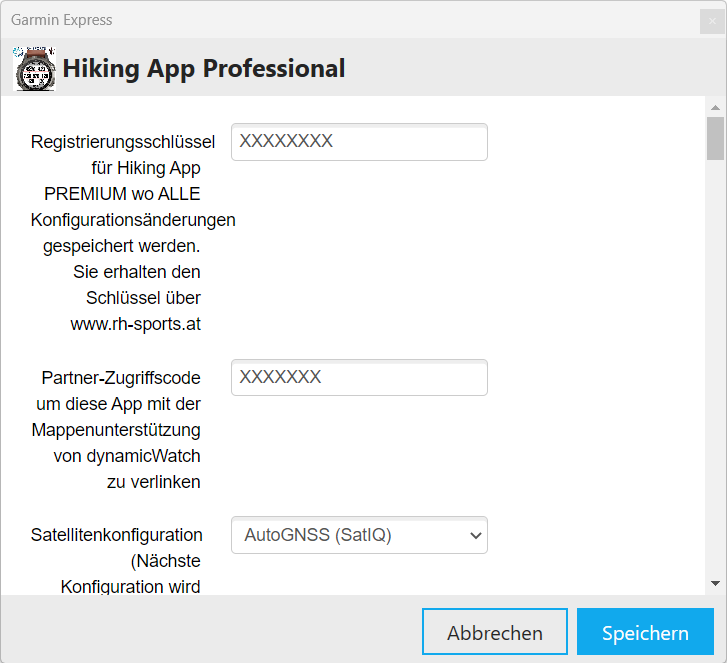Image resolution: width=727 pixels, height=663 pixels.
Task: Click the Hiking App watch icon
Action: click(x=34, y=68)
